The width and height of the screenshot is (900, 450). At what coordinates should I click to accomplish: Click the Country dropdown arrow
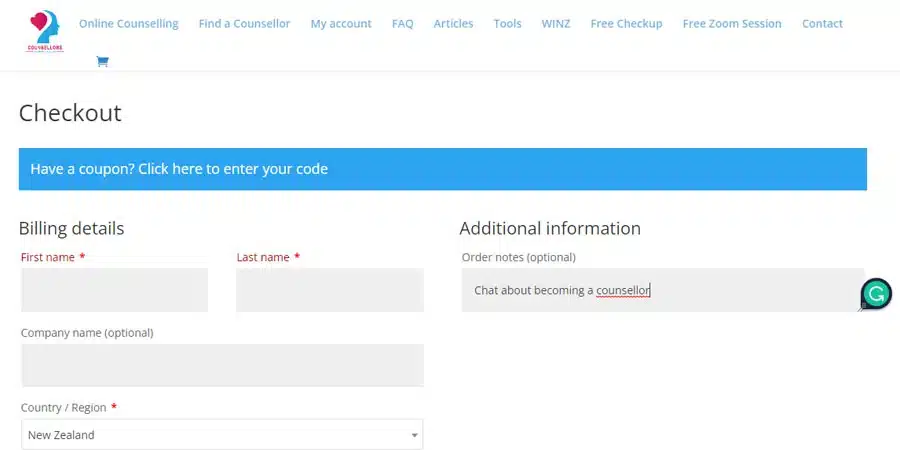tap(414, 435)
